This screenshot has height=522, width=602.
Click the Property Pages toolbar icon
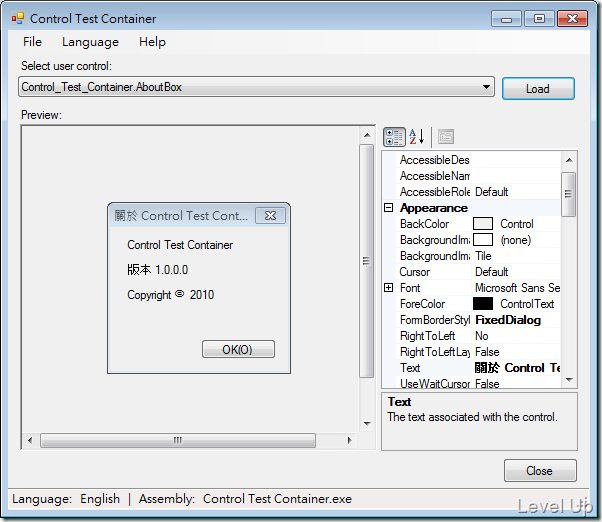click(446, 137)
